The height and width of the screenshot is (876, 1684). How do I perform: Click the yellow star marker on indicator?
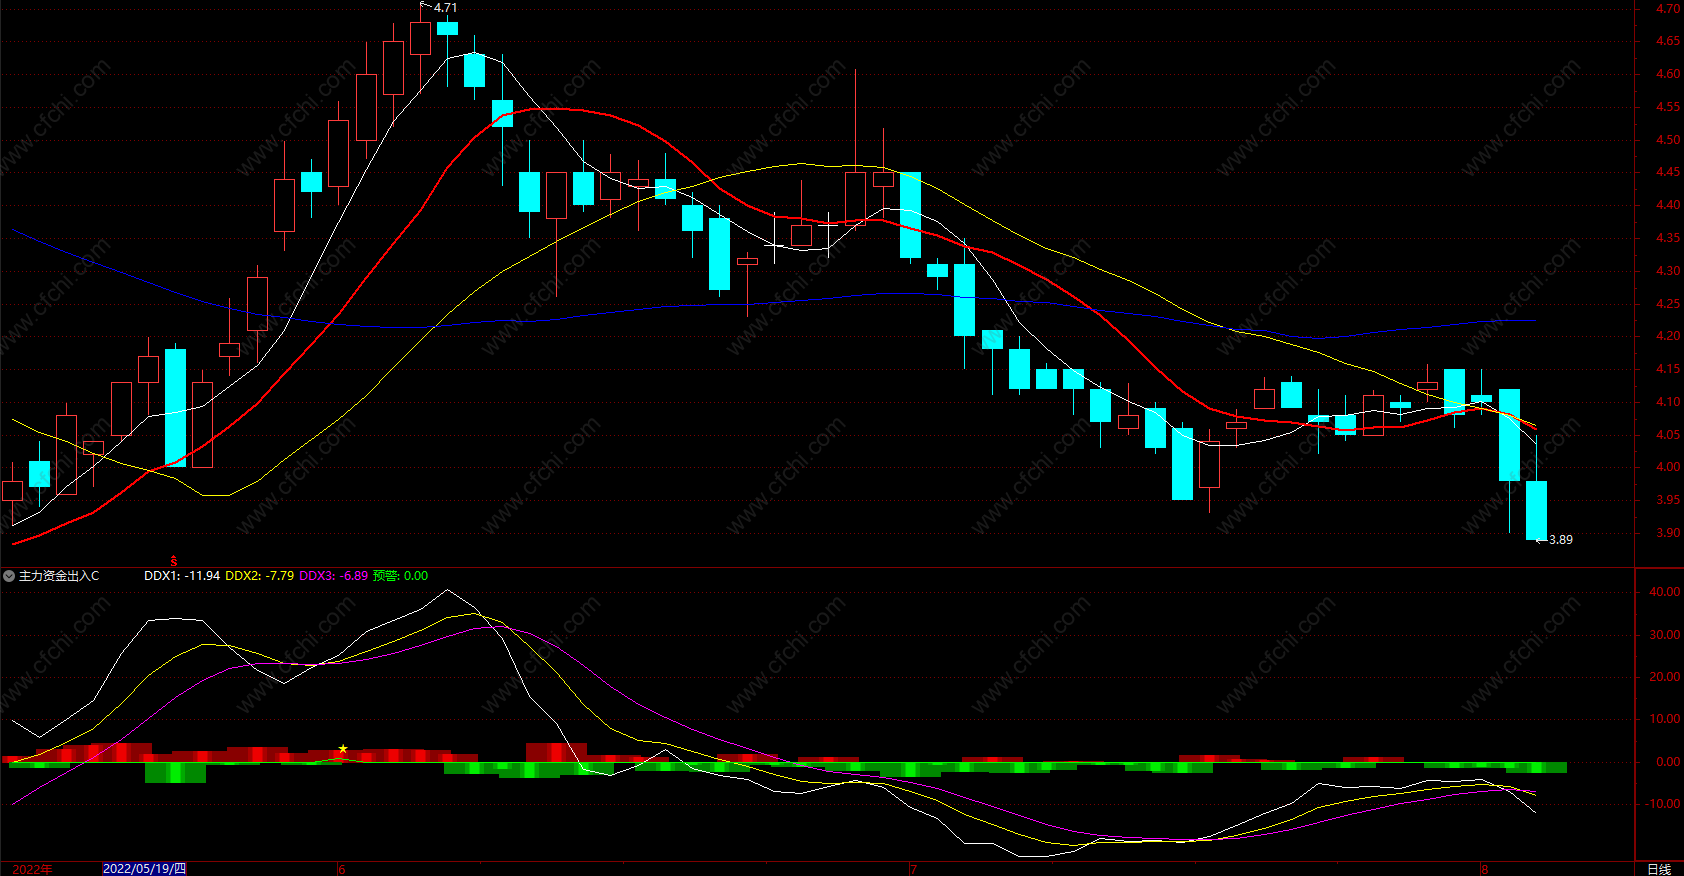click(x=343, y=749)
